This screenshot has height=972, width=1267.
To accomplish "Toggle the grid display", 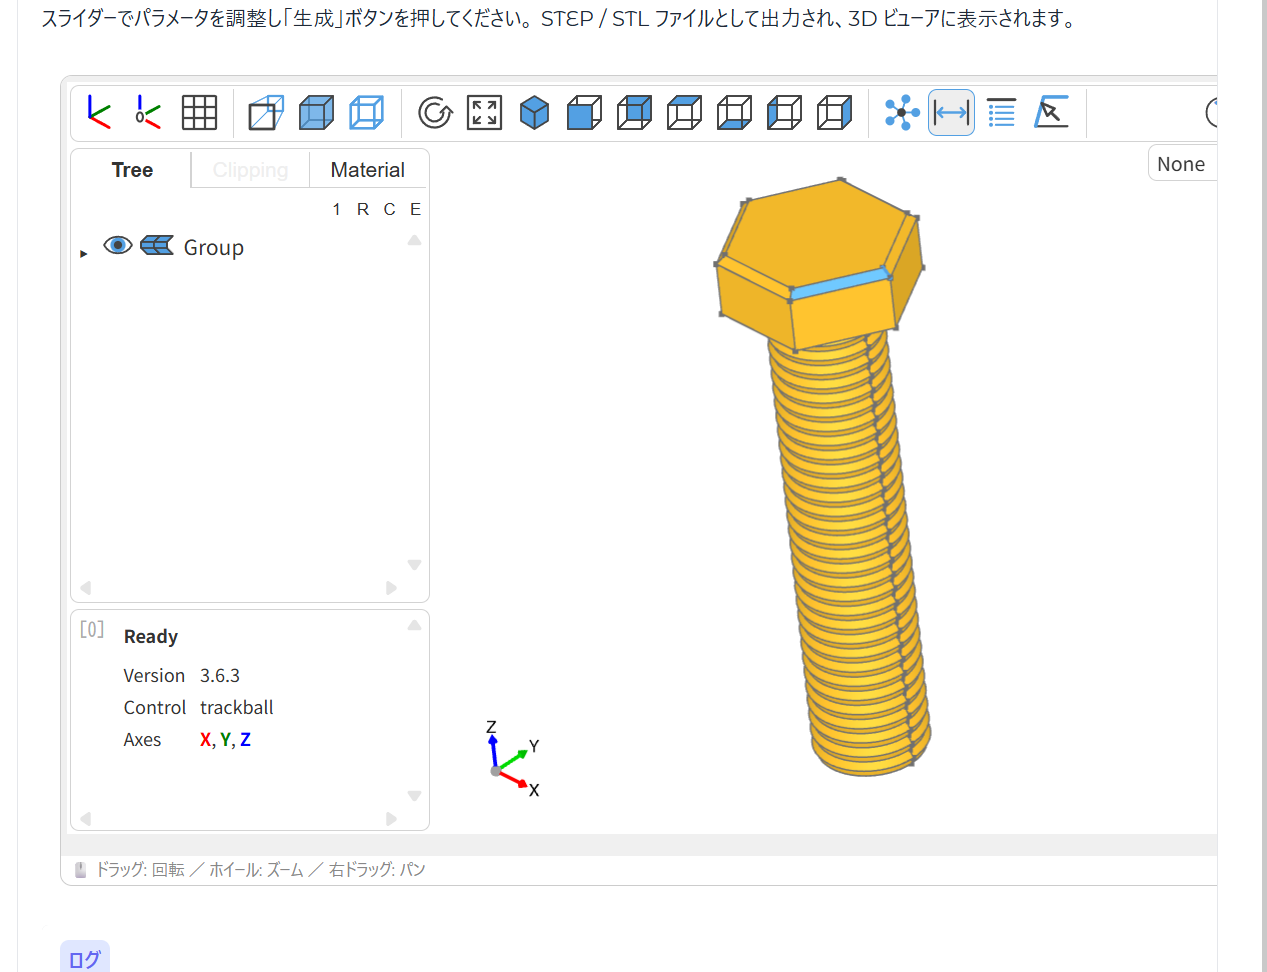I will (199, 112).
